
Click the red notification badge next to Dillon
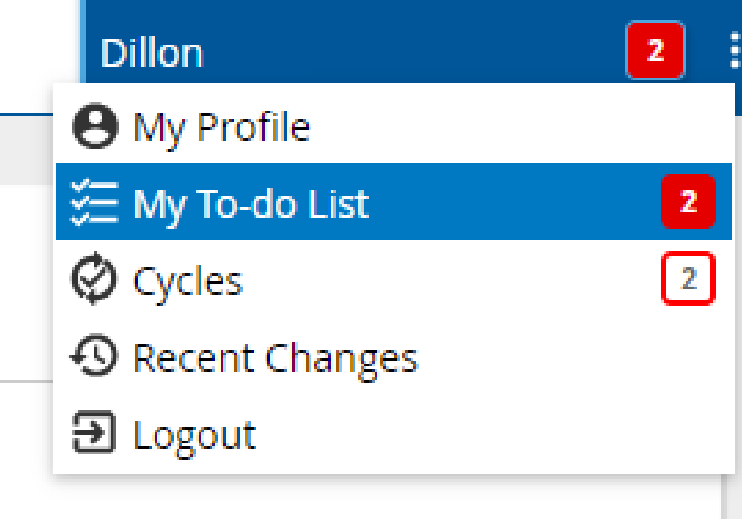tap(655, 51)
